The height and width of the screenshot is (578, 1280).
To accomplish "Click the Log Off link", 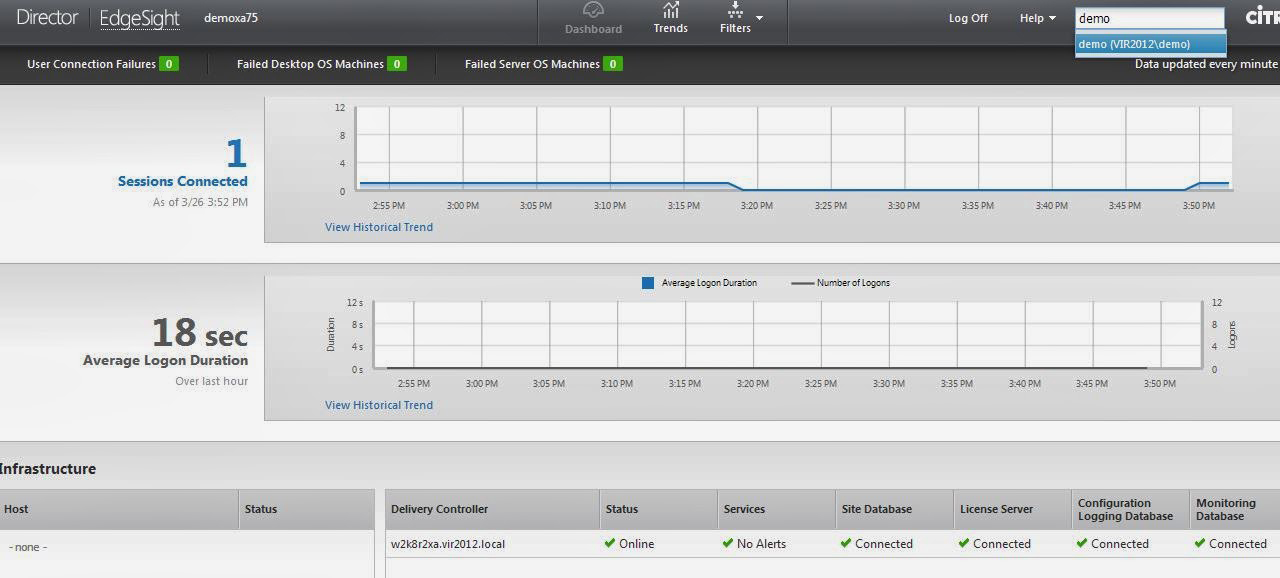I will click(968, 18).
